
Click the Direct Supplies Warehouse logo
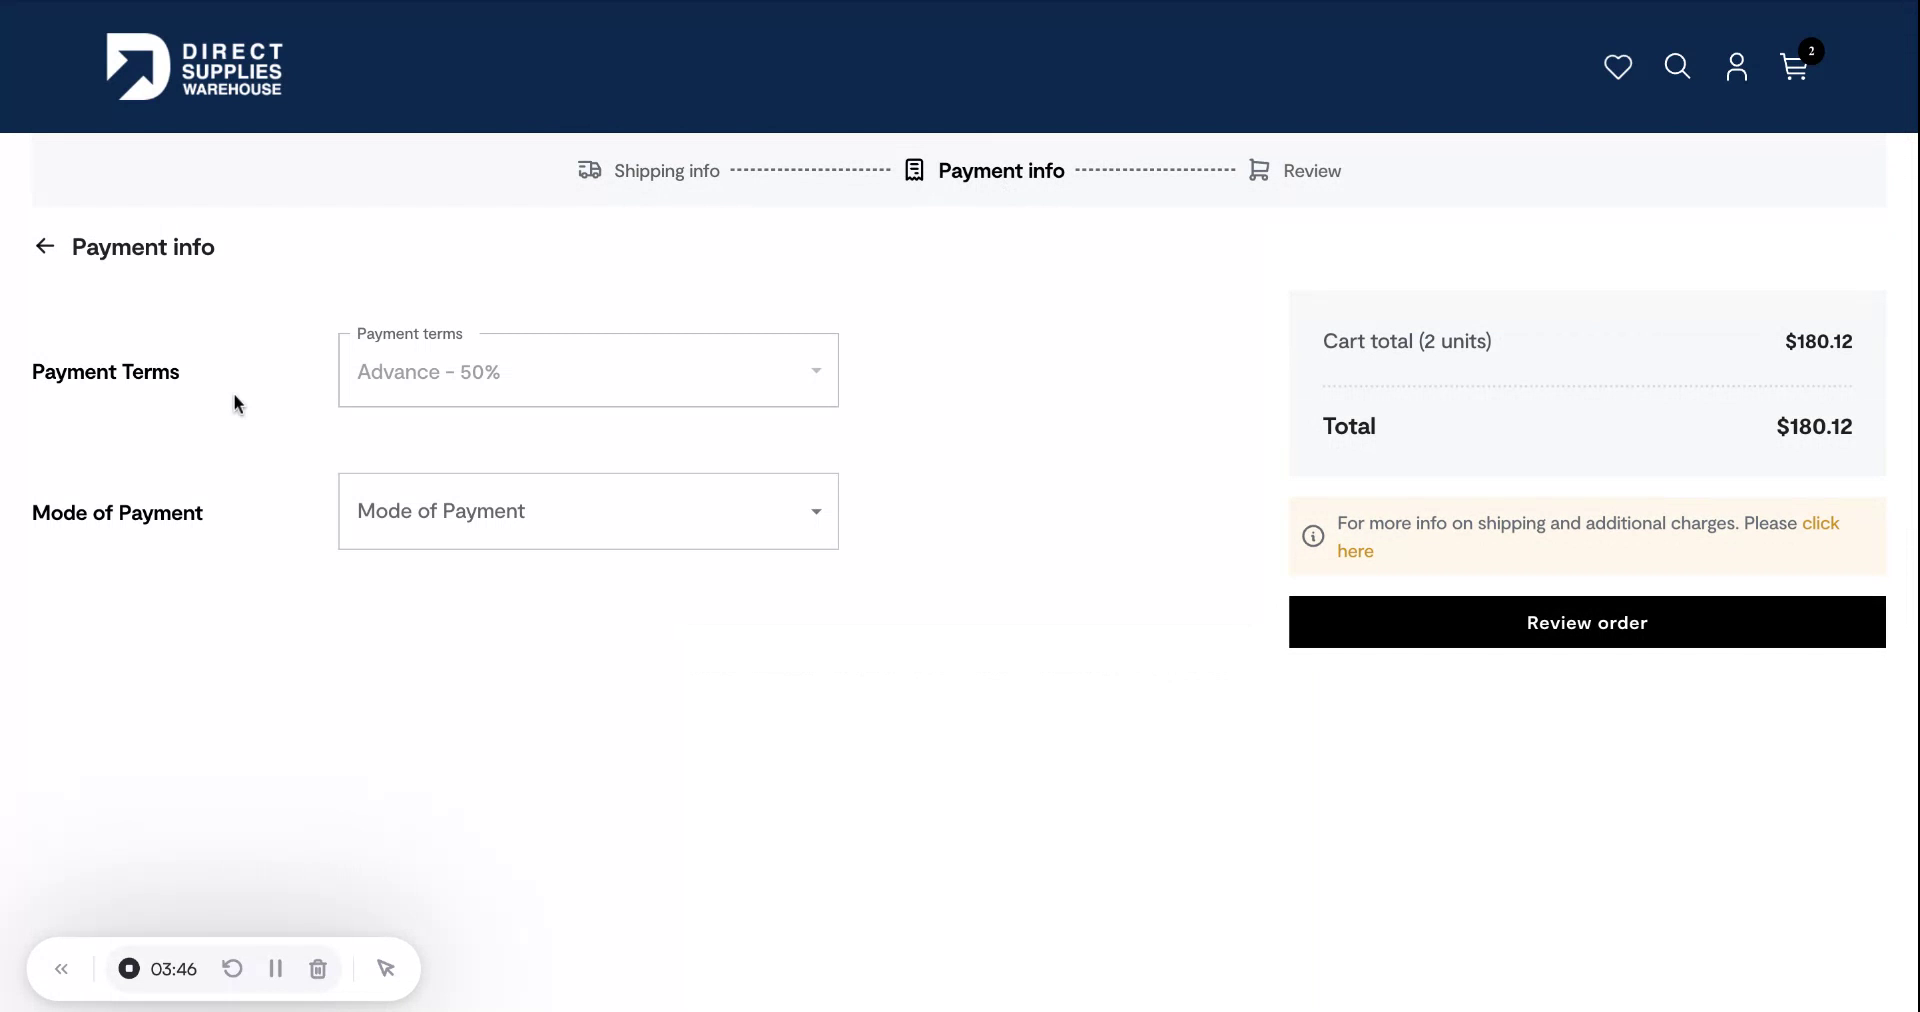pos(195,67)
